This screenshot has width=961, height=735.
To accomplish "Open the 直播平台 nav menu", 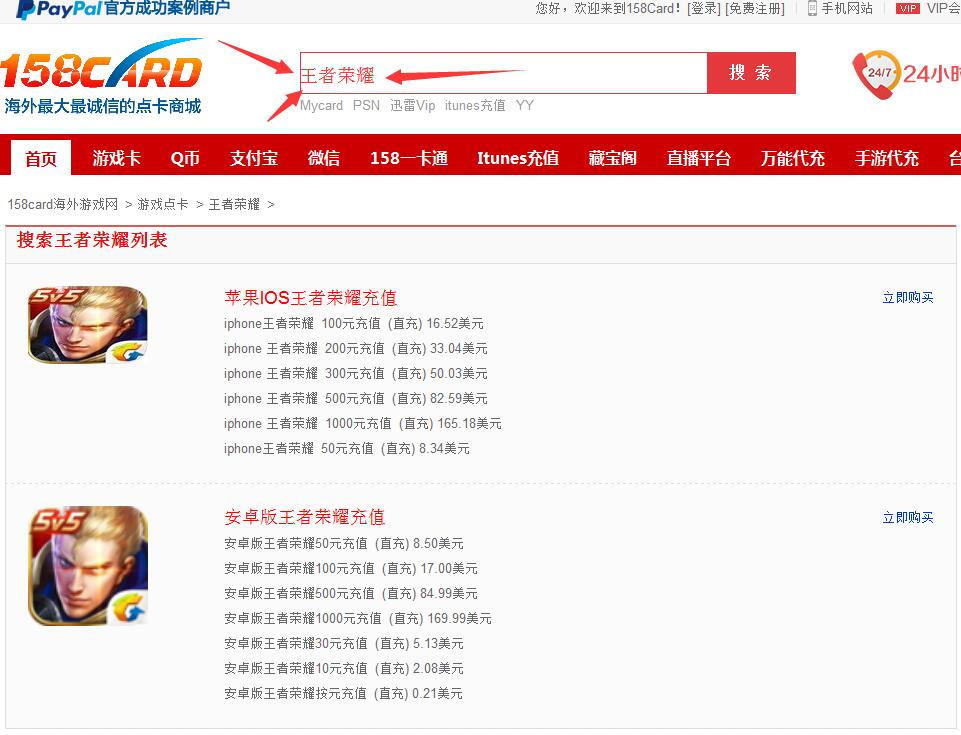I will [699, 158].
